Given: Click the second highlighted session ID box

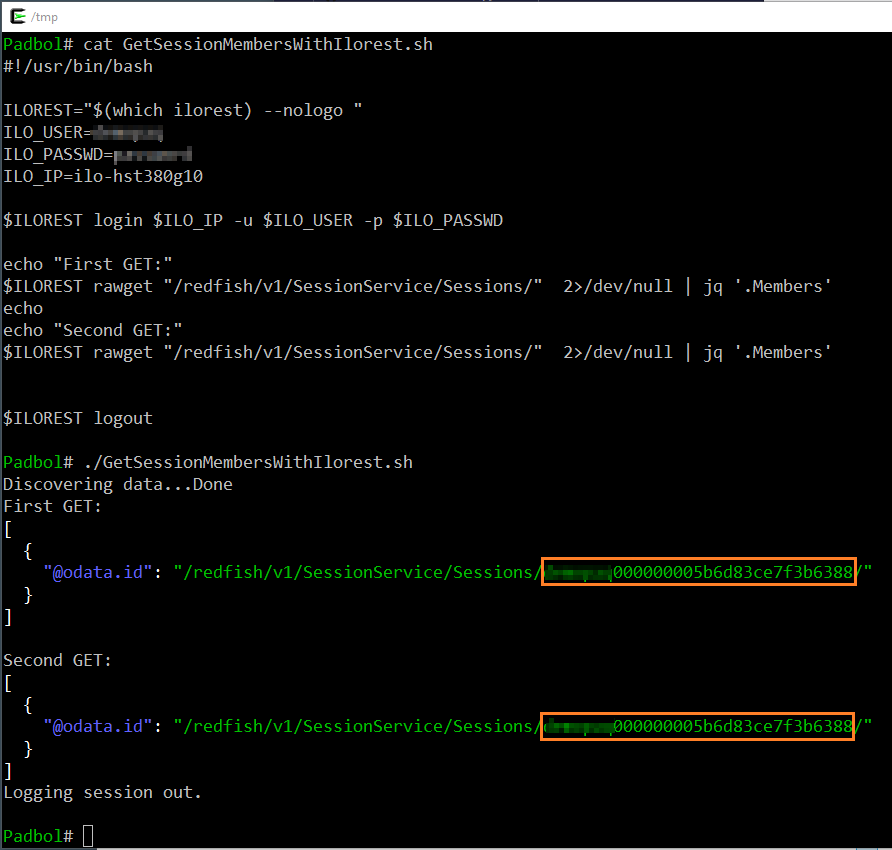Looking at the screenshot, I should (697, 726).
